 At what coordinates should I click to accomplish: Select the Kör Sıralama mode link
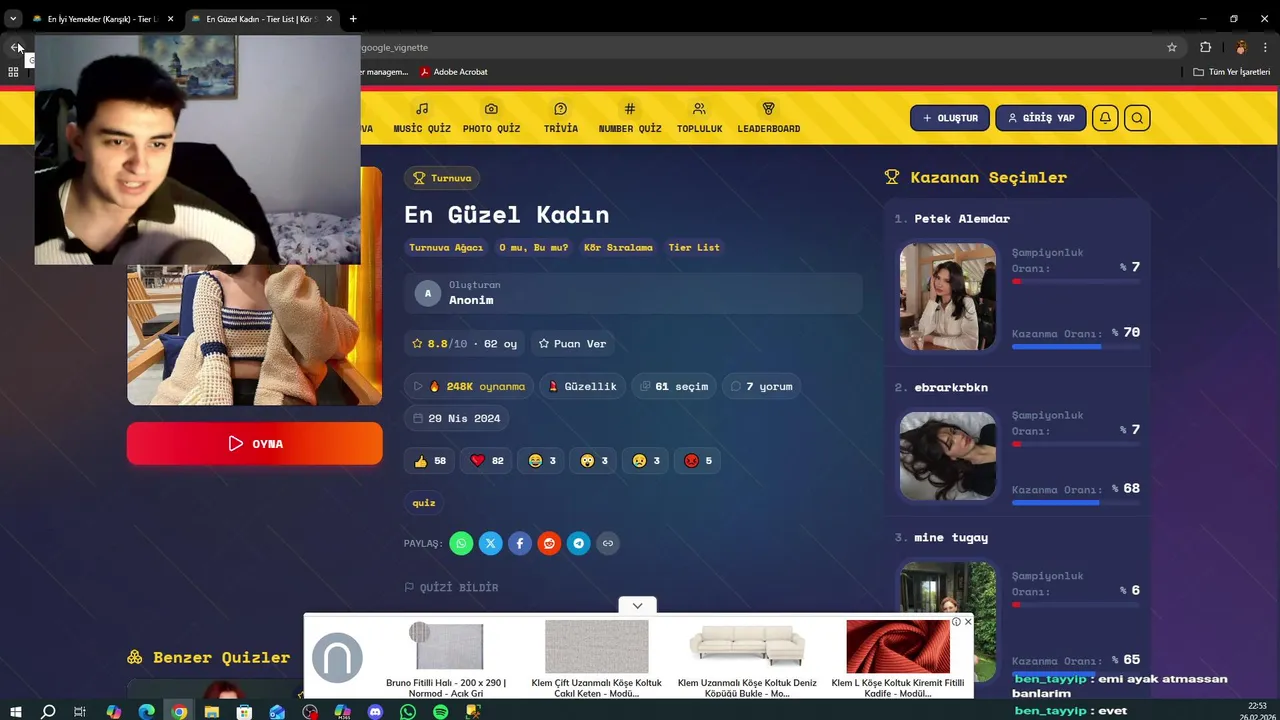click(618, 247)
